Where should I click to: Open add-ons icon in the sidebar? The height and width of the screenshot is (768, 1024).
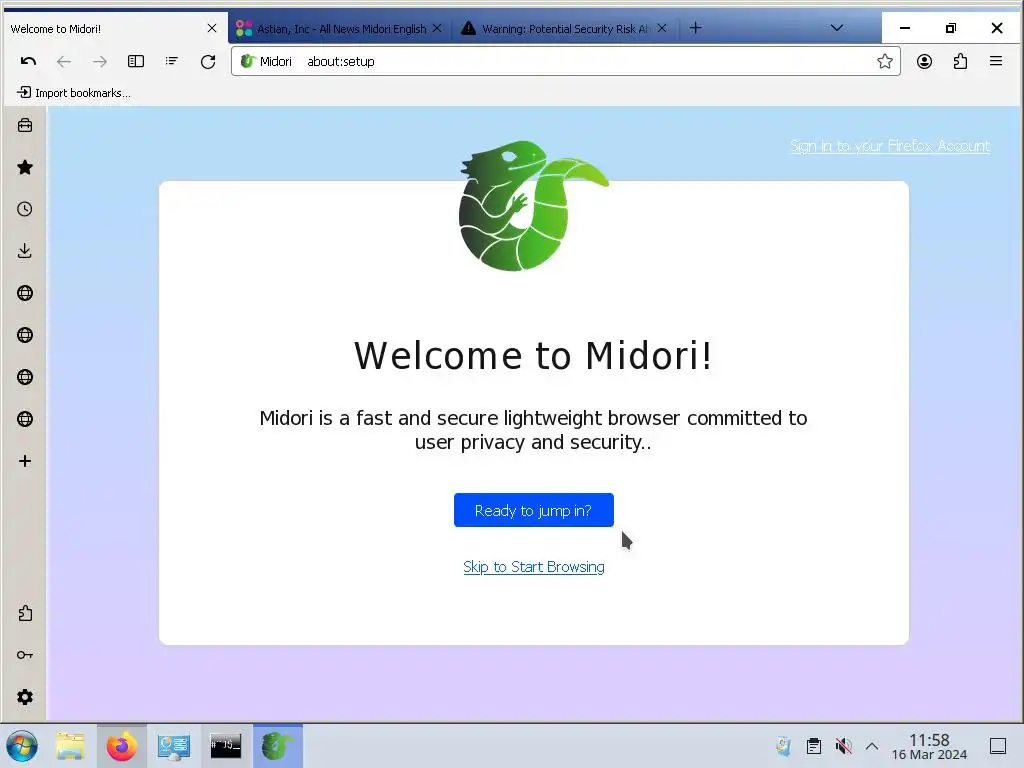(x=25, y=613)
